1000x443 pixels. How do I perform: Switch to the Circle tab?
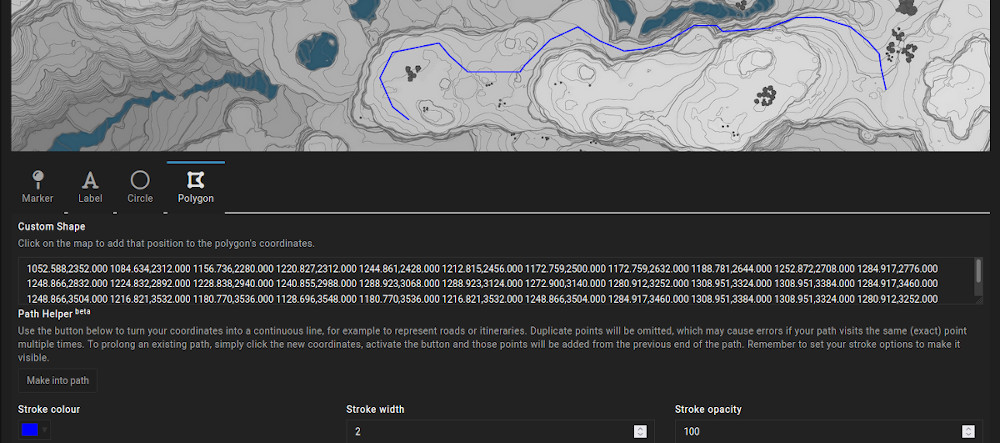pos(140,187)
